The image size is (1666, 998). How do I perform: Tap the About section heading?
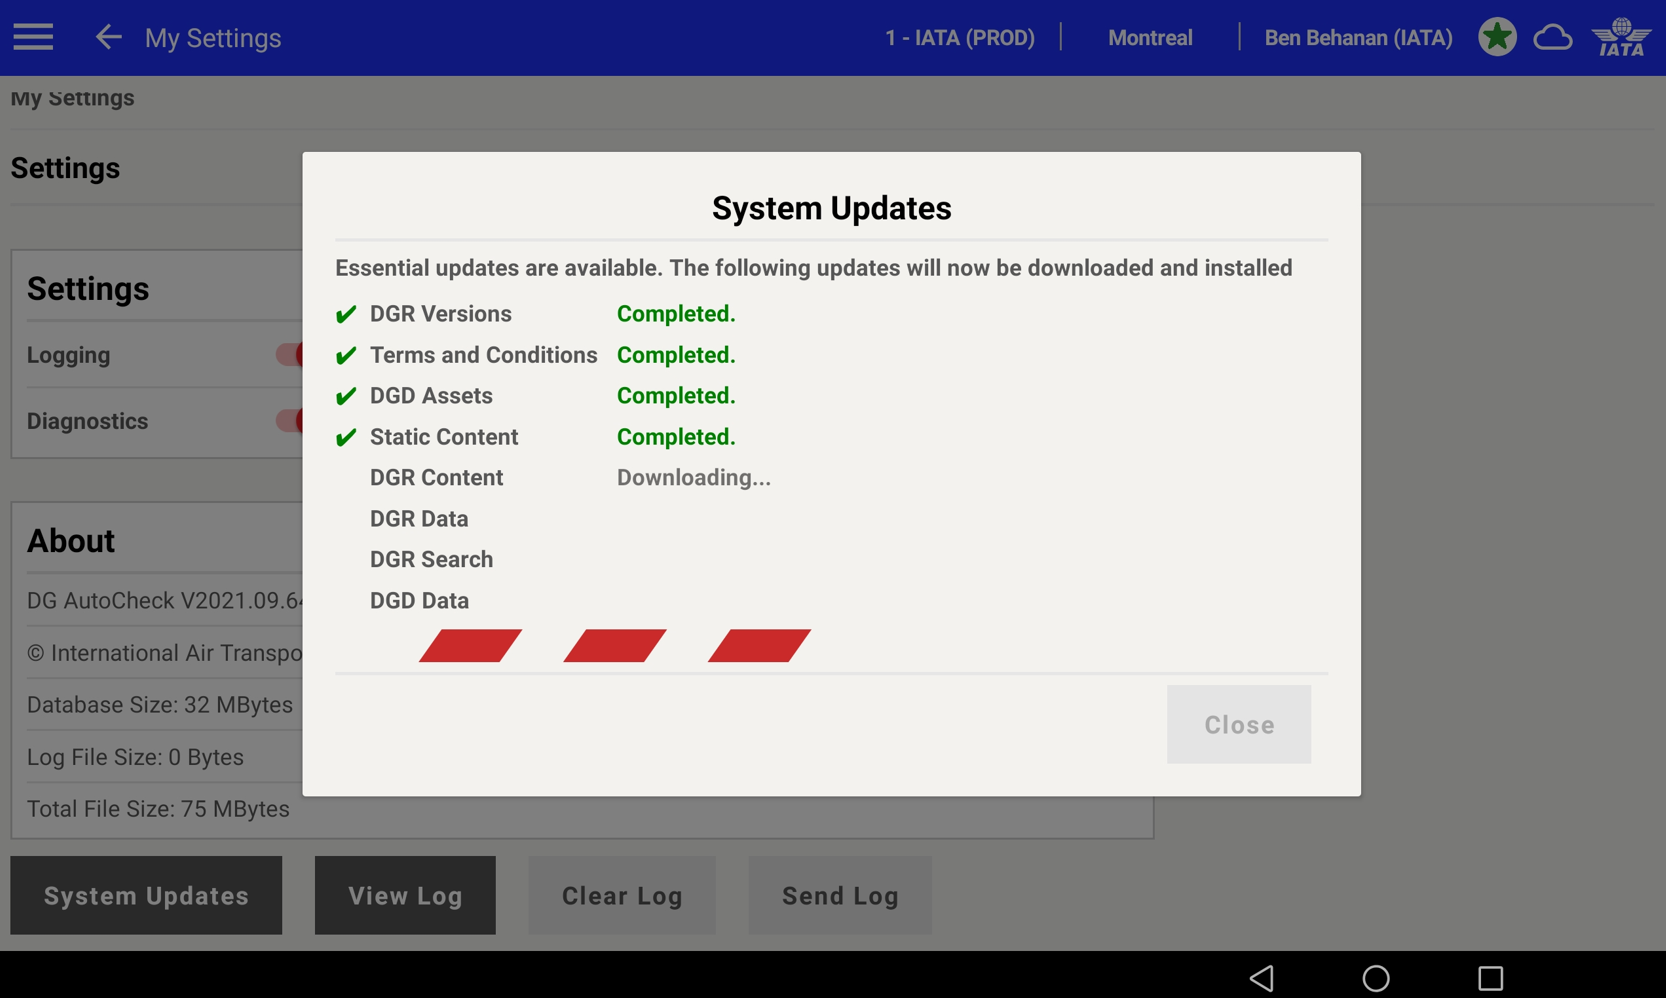click(x=71, y=541)
